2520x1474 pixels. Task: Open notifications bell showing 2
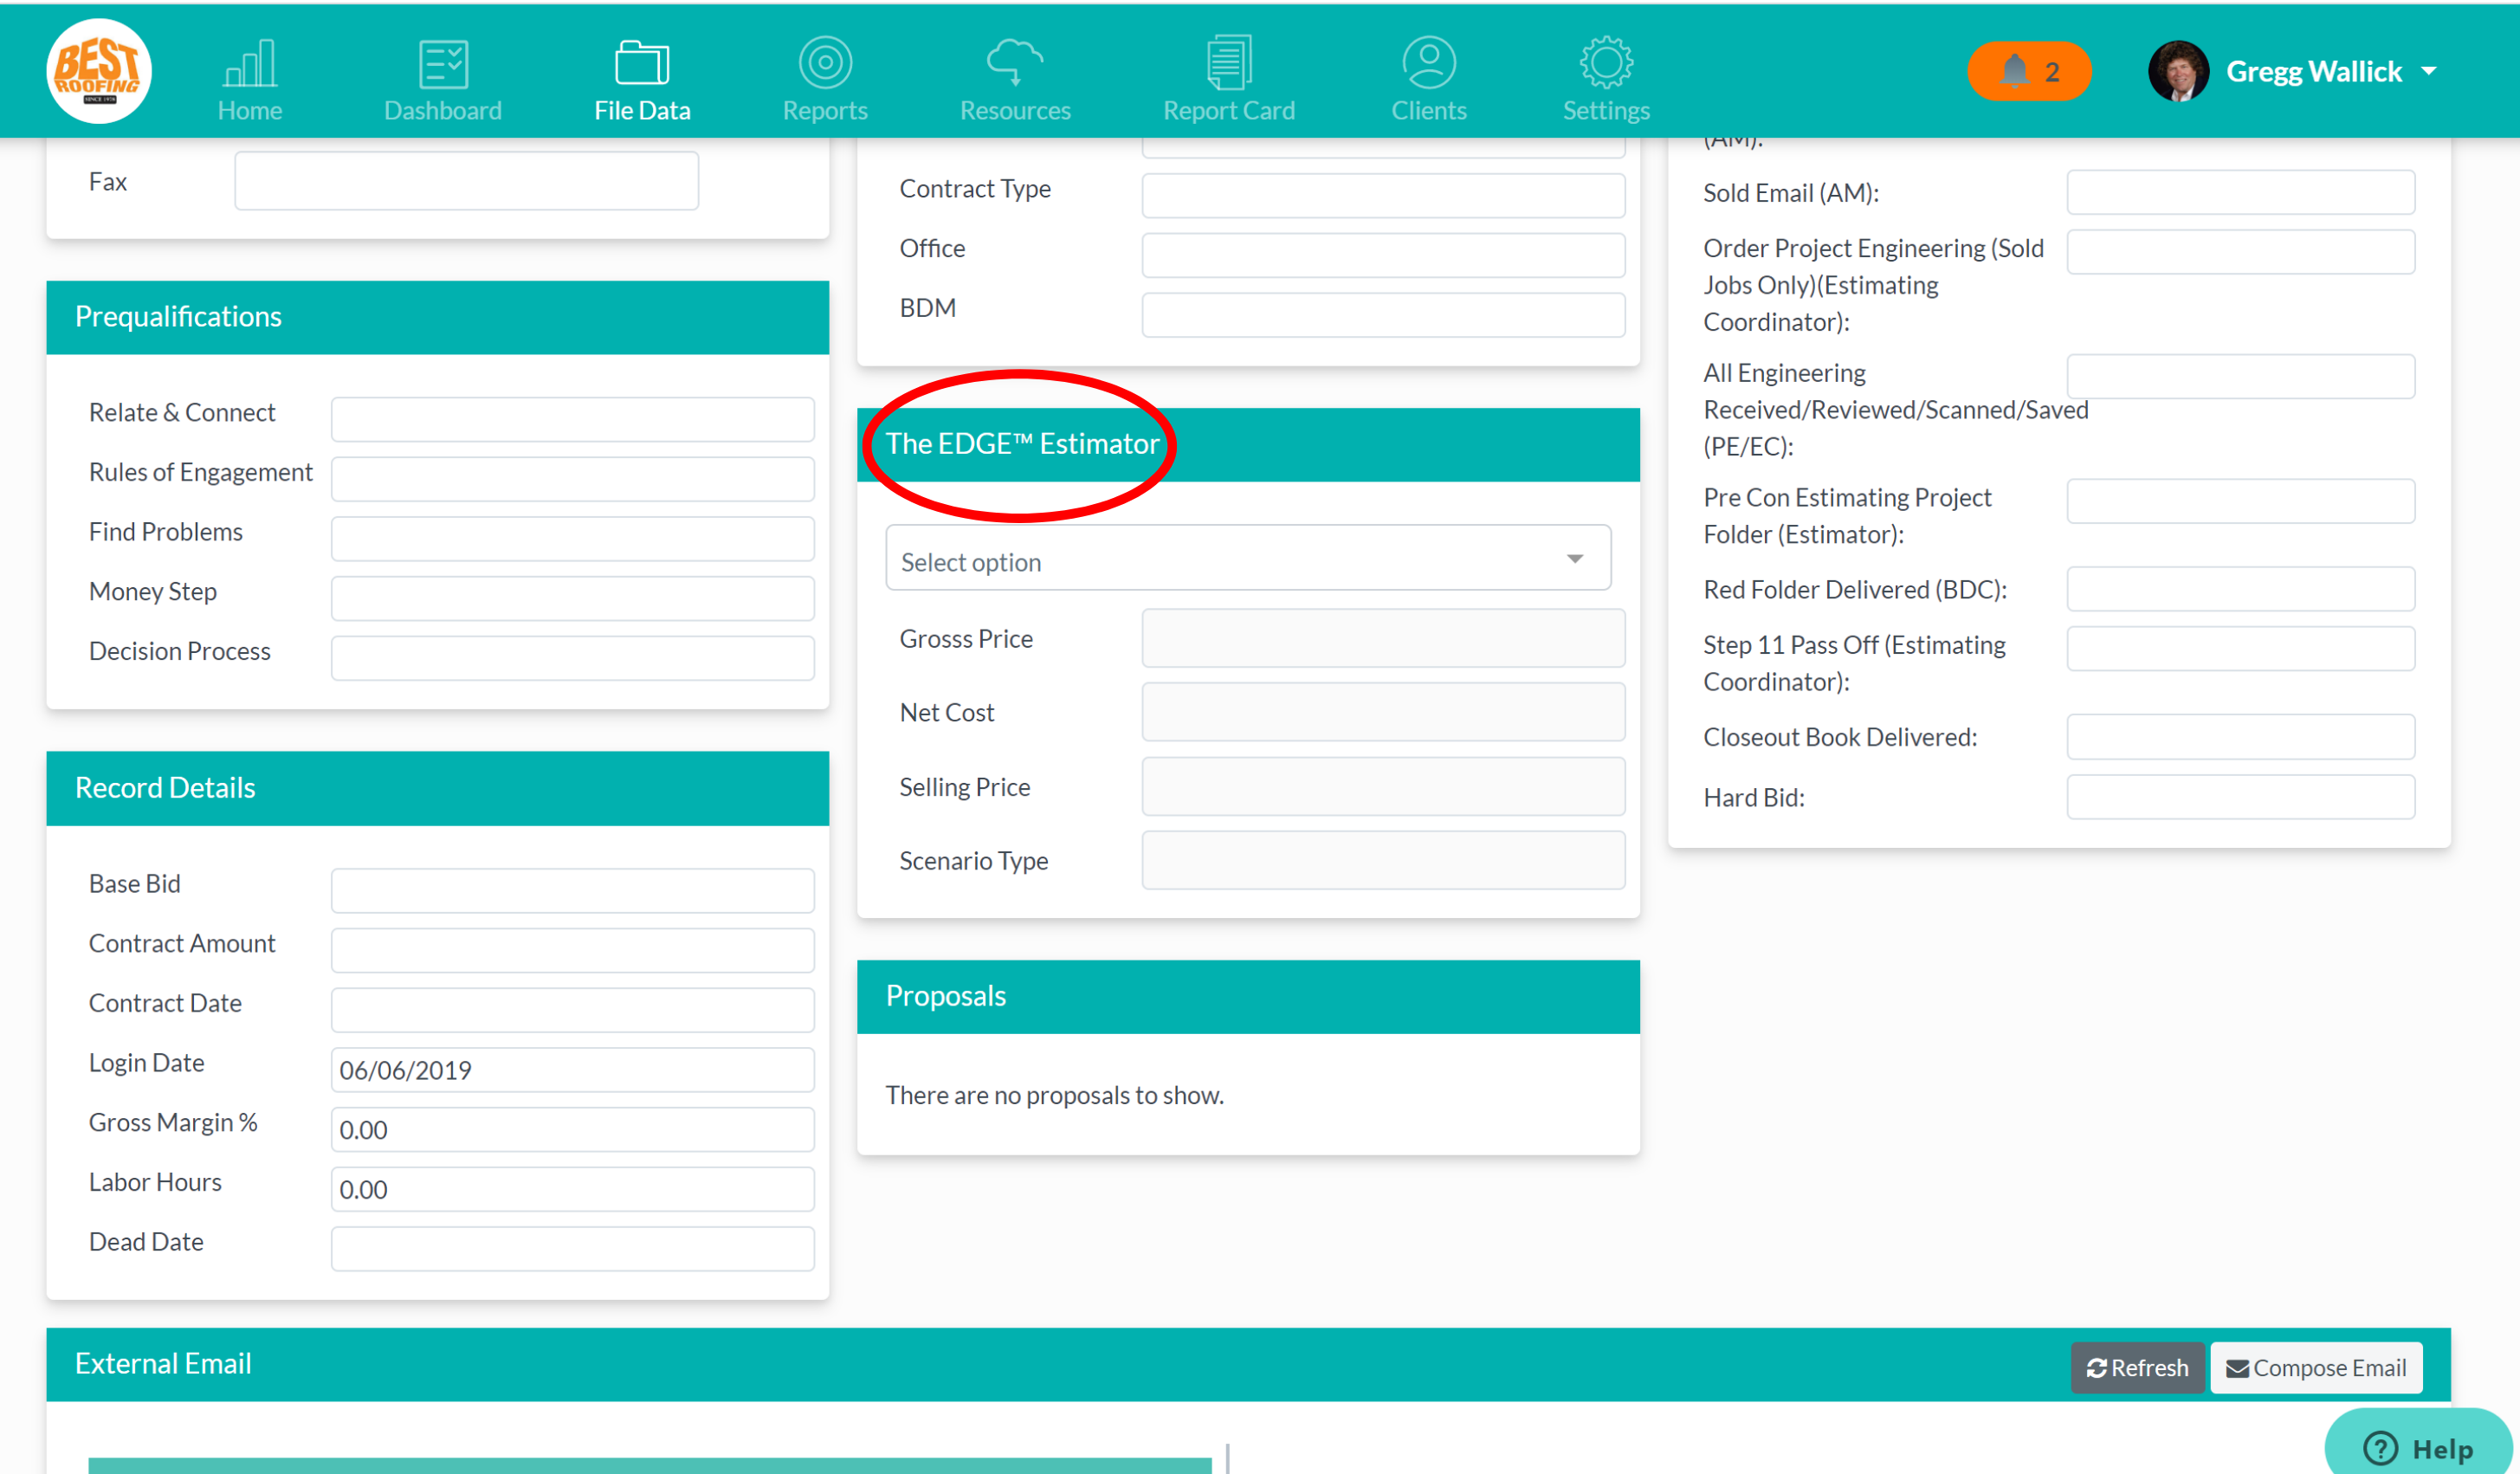pyautogui.click(x=2029, y=71)
